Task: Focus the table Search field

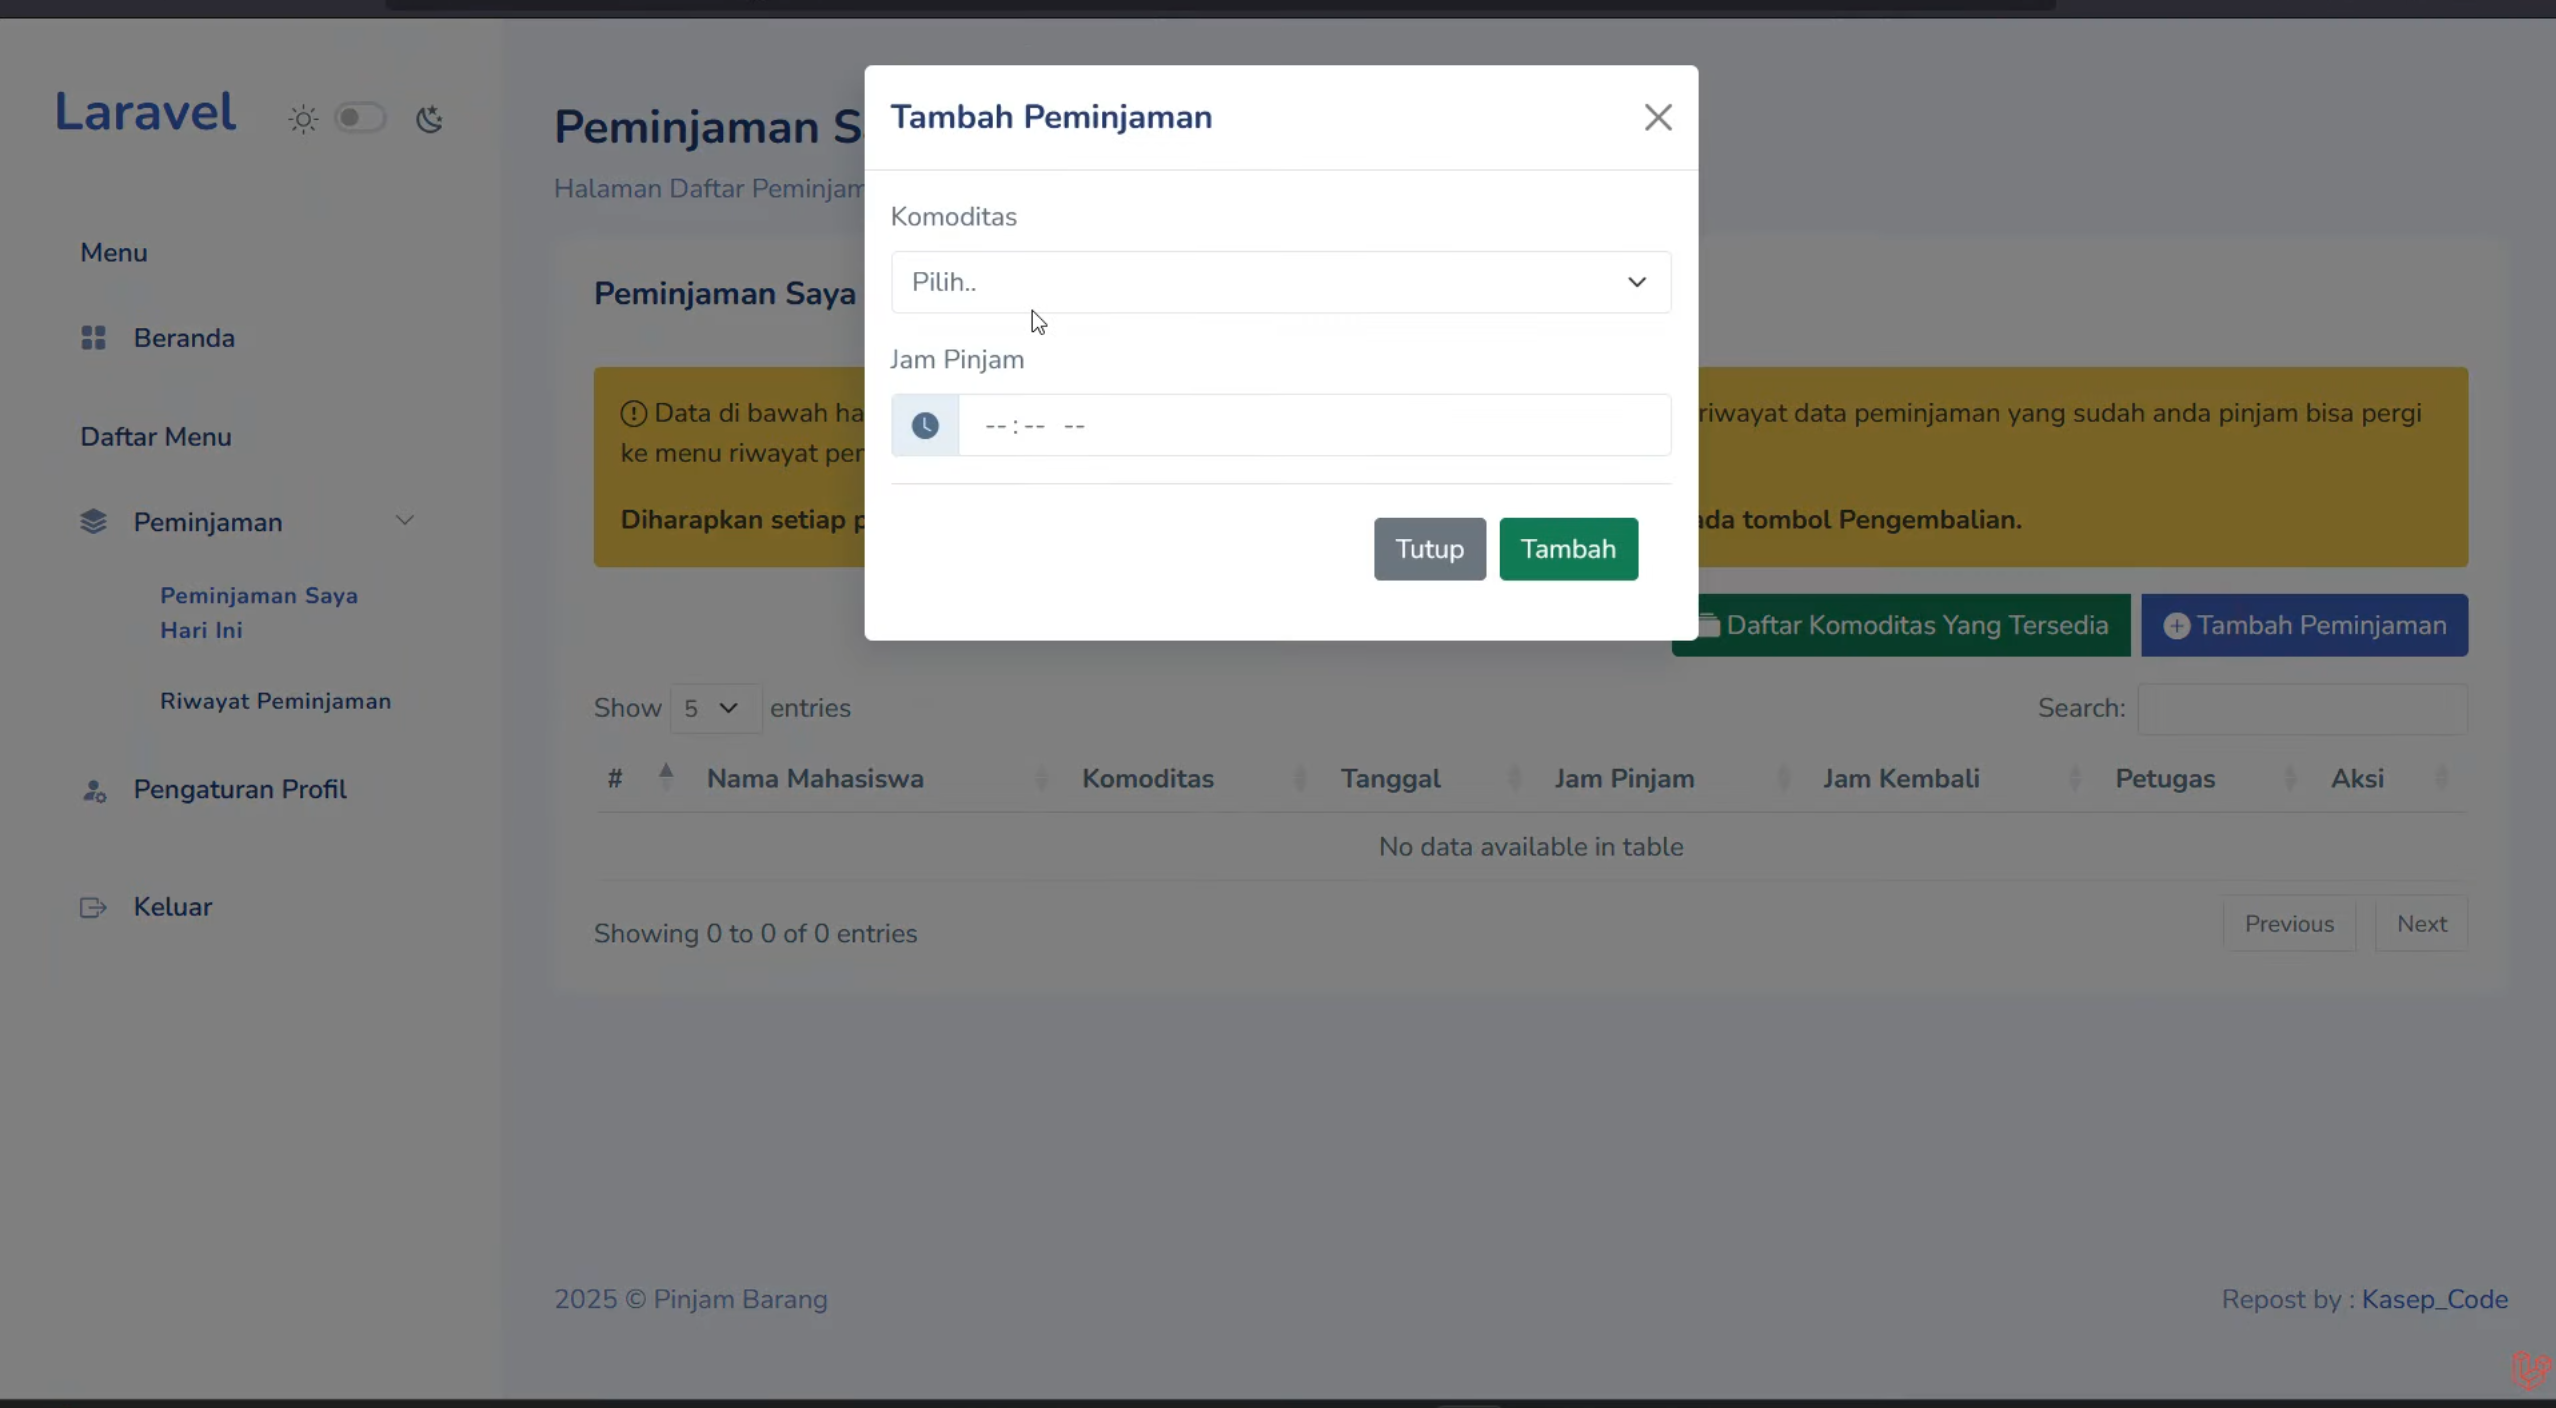Action: click(2302, 709)
